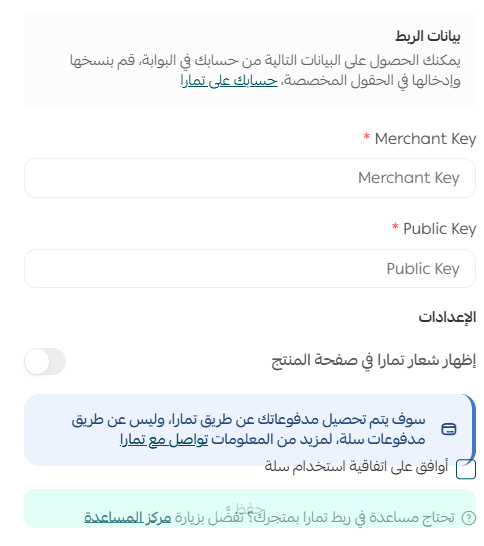Click the Public Key field label
The image size is (484, 546).
coord(439,229)
